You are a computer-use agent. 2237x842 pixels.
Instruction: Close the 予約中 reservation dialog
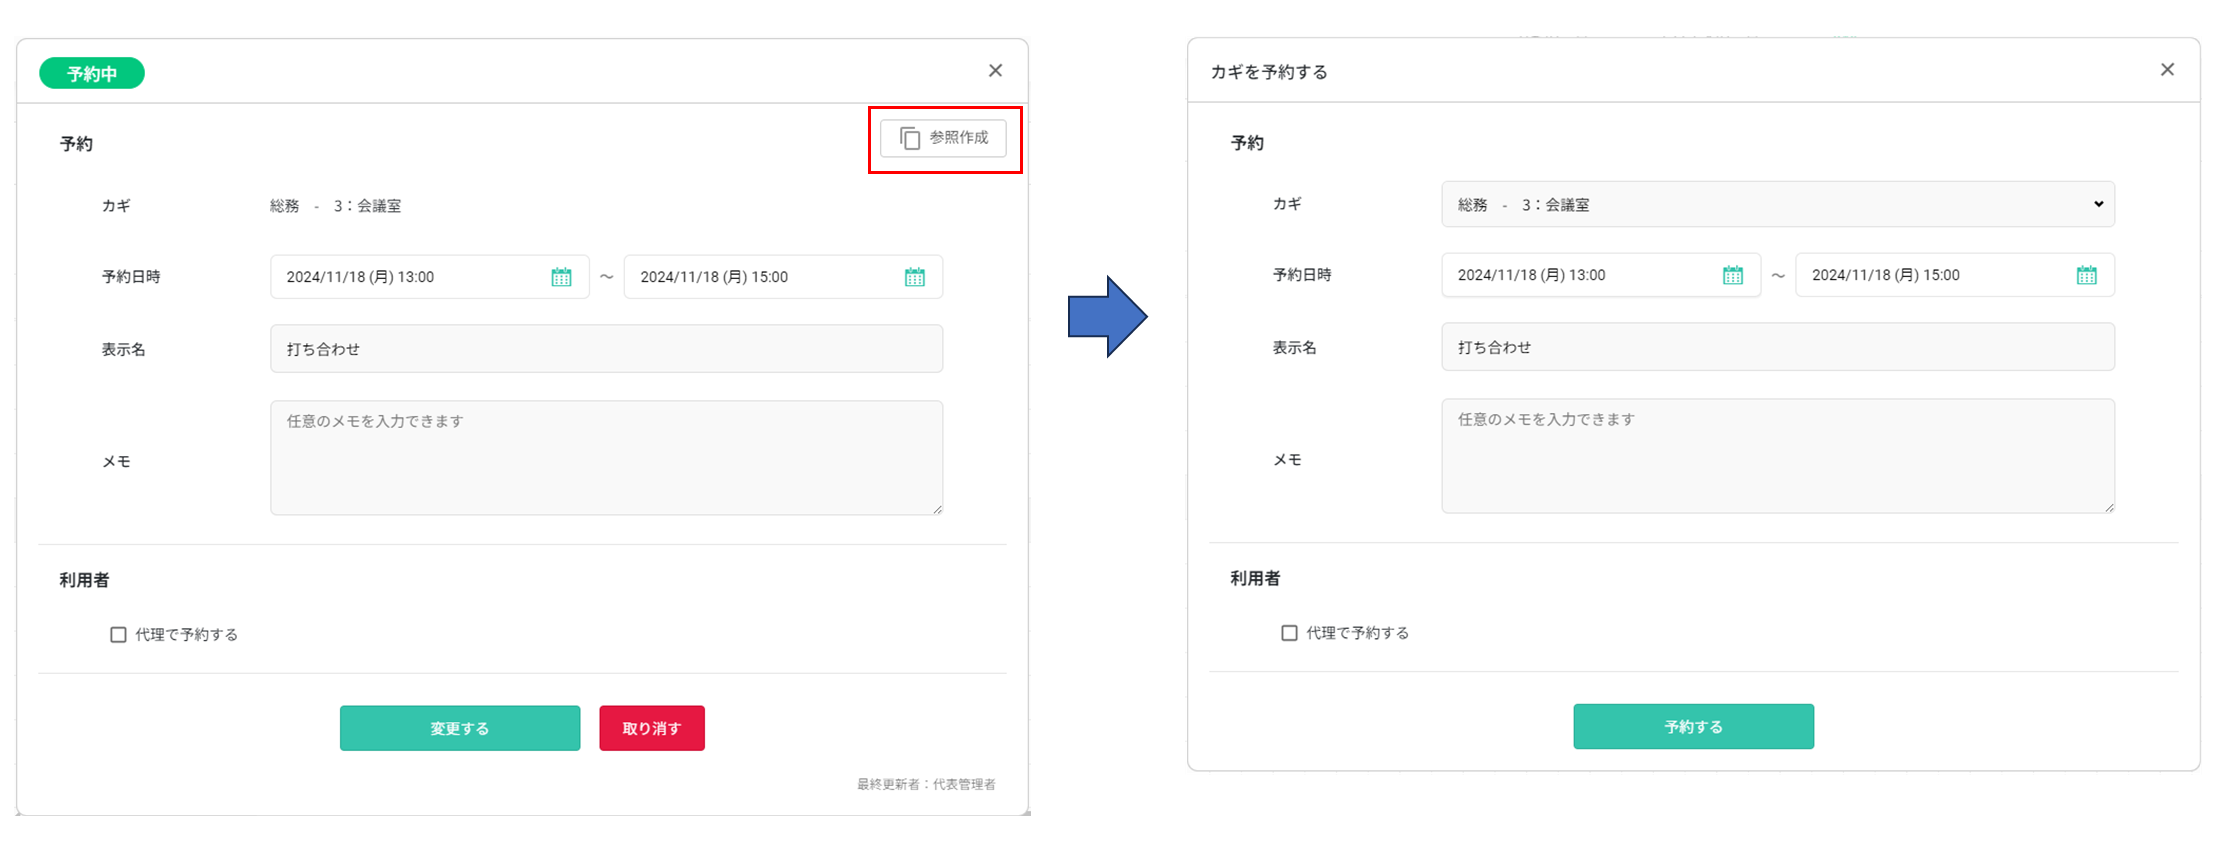(995, 70)
